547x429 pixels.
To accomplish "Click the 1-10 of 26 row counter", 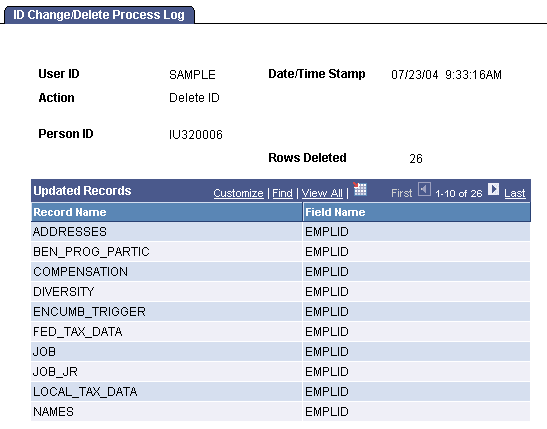I will [x=459, y=194].
